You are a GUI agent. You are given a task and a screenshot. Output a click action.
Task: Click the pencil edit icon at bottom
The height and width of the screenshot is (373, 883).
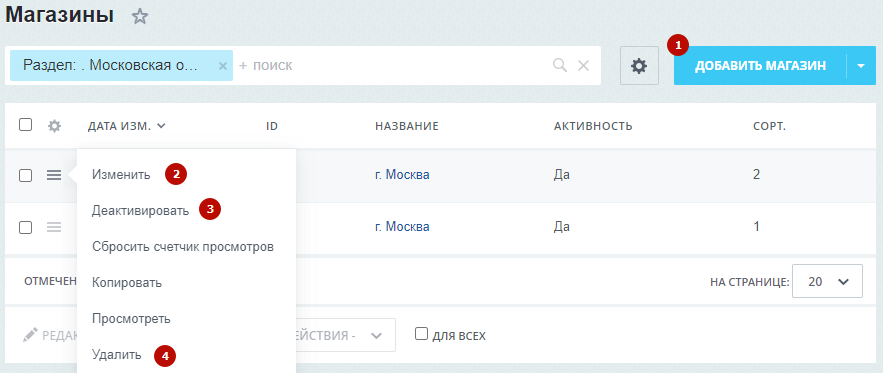(30, 335)
